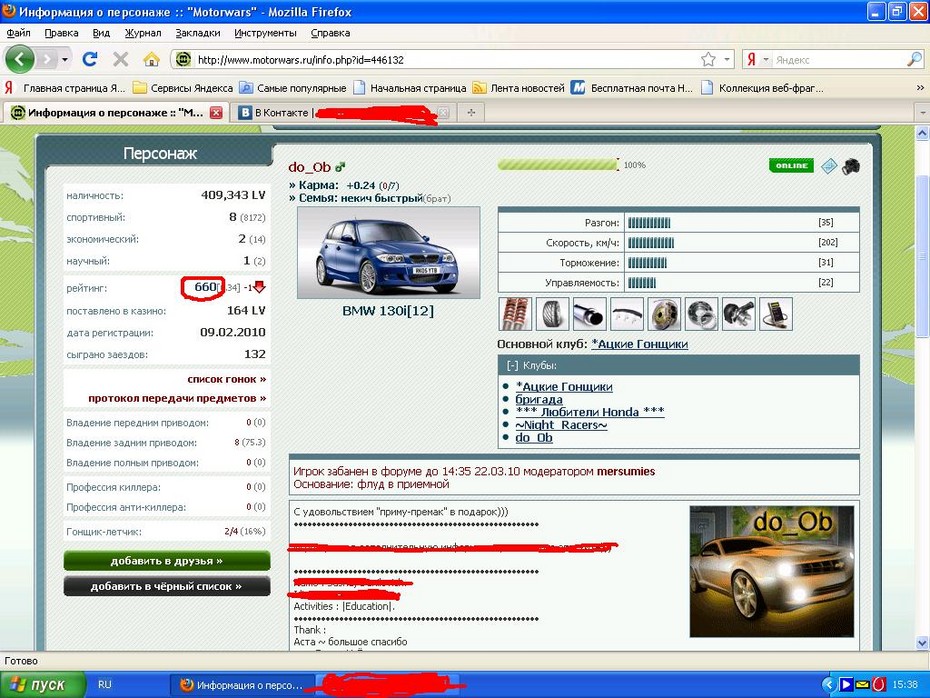
Task: Open *** Любители Honda *** club
Action: [590, 412]
